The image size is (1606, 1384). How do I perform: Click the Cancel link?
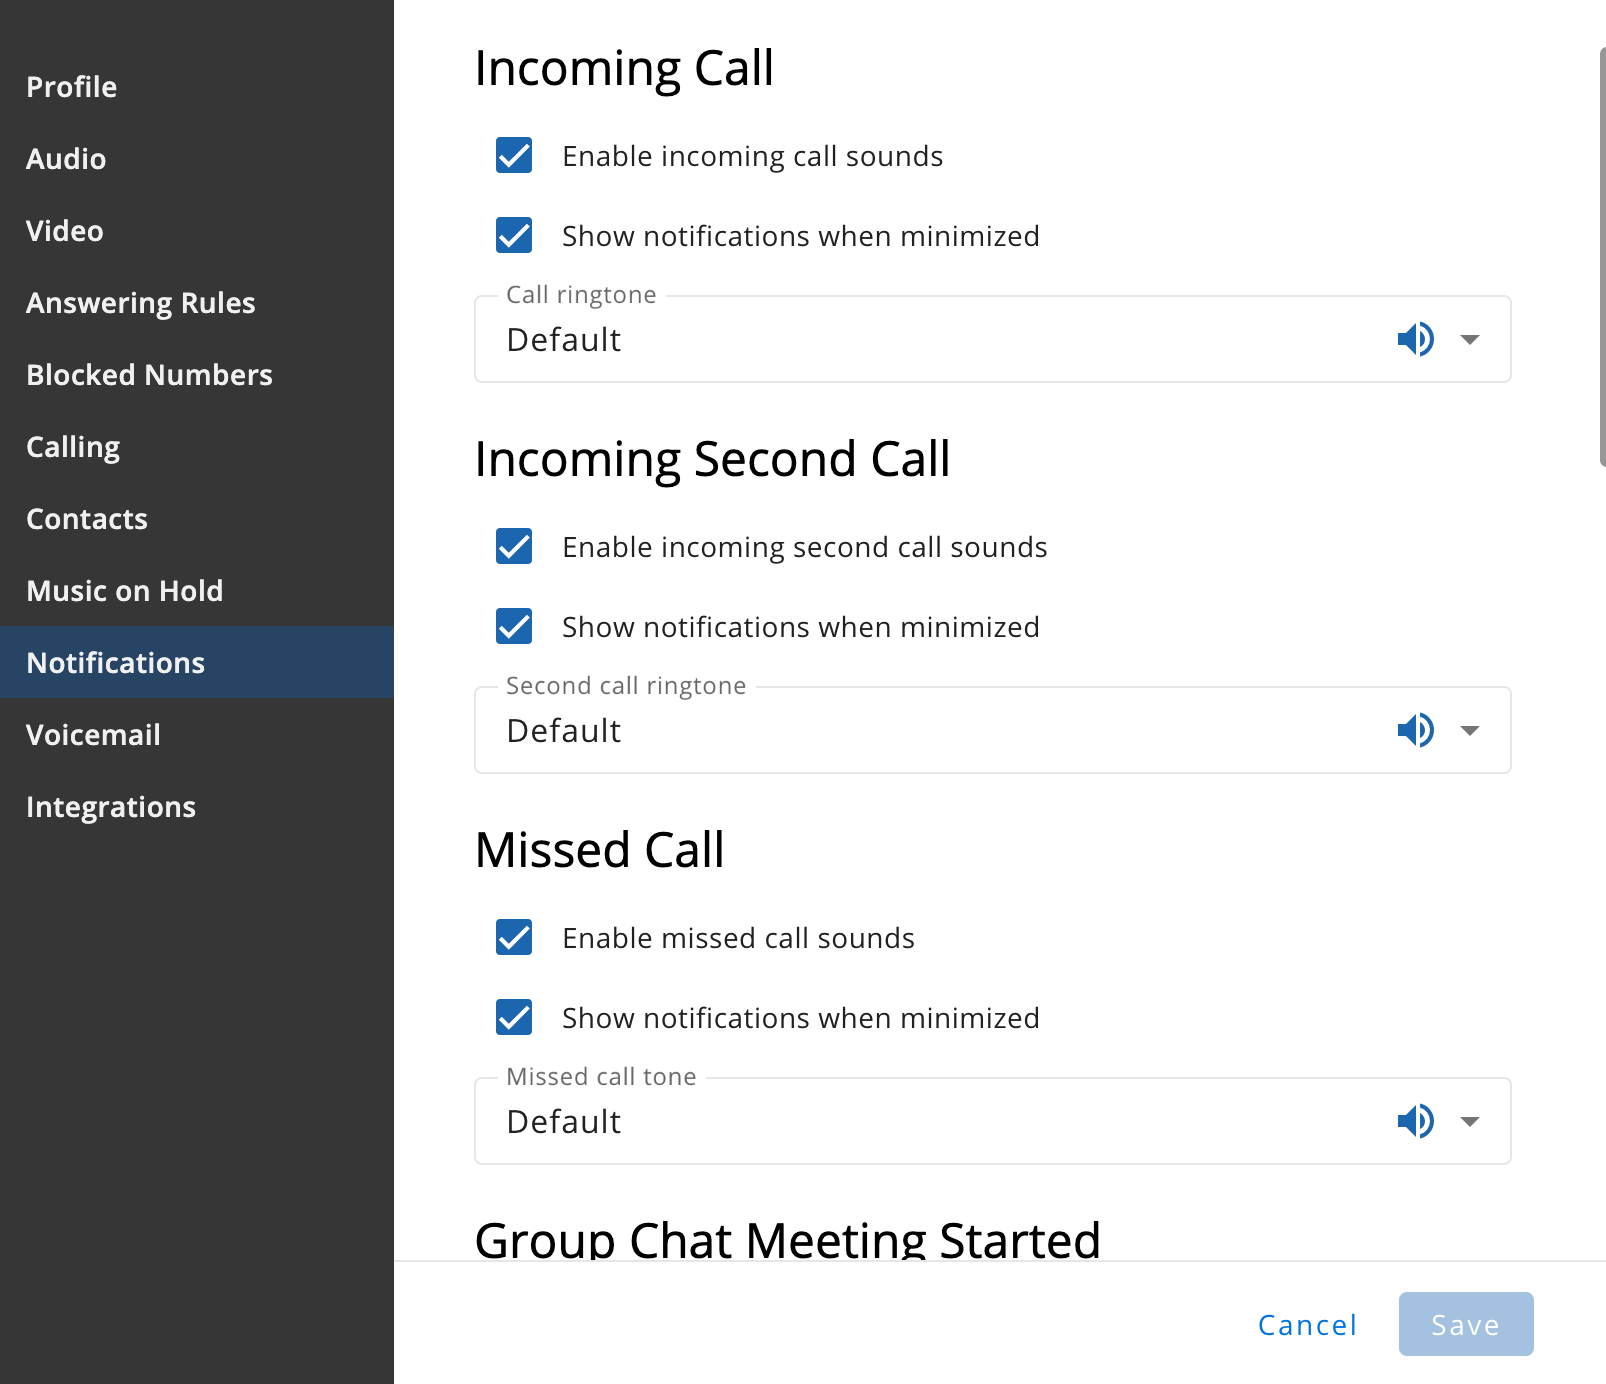point(1307,1325)
